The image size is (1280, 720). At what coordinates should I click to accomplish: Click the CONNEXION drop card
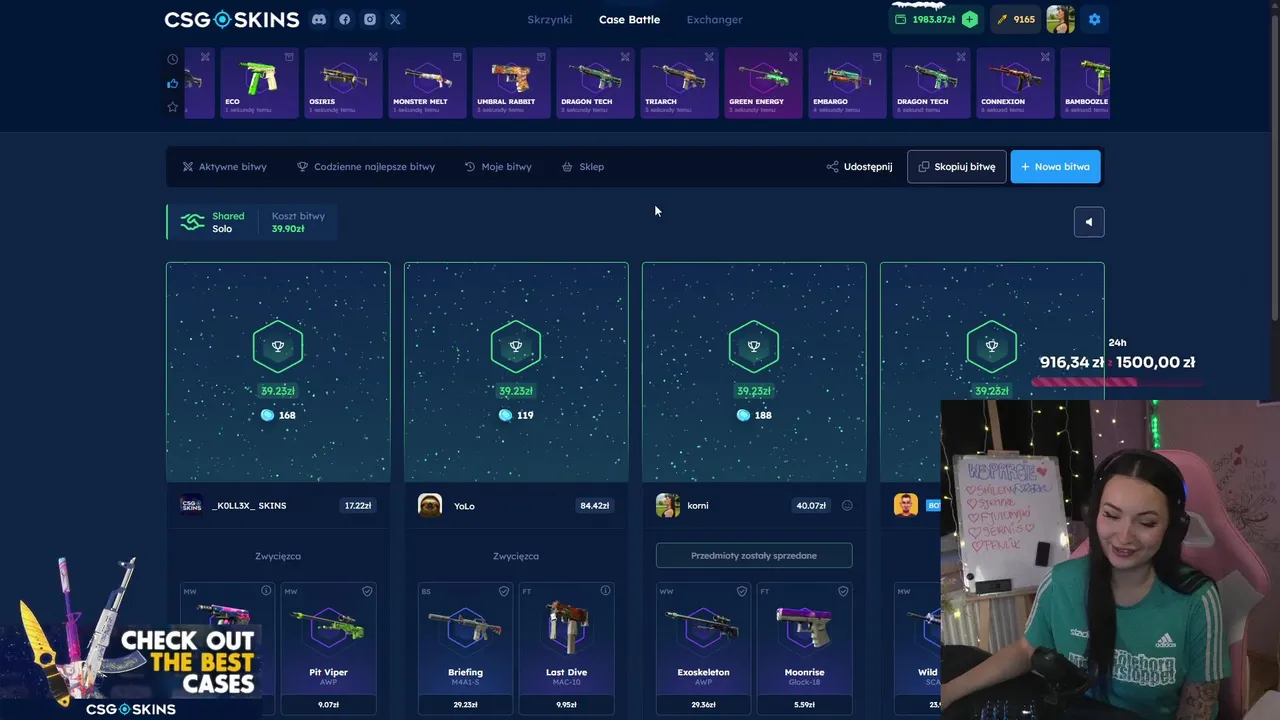tap(1015, 83)
